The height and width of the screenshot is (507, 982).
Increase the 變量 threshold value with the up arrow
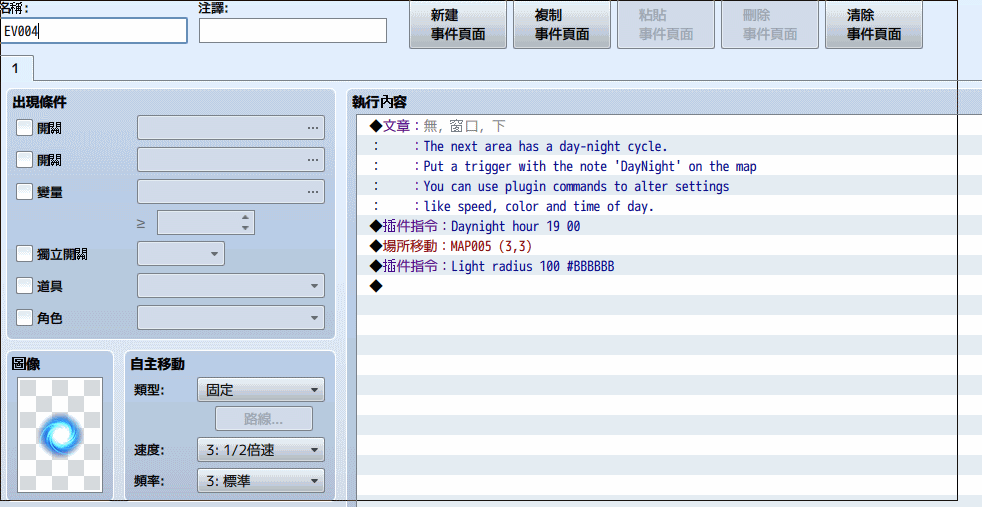point(246,217)
